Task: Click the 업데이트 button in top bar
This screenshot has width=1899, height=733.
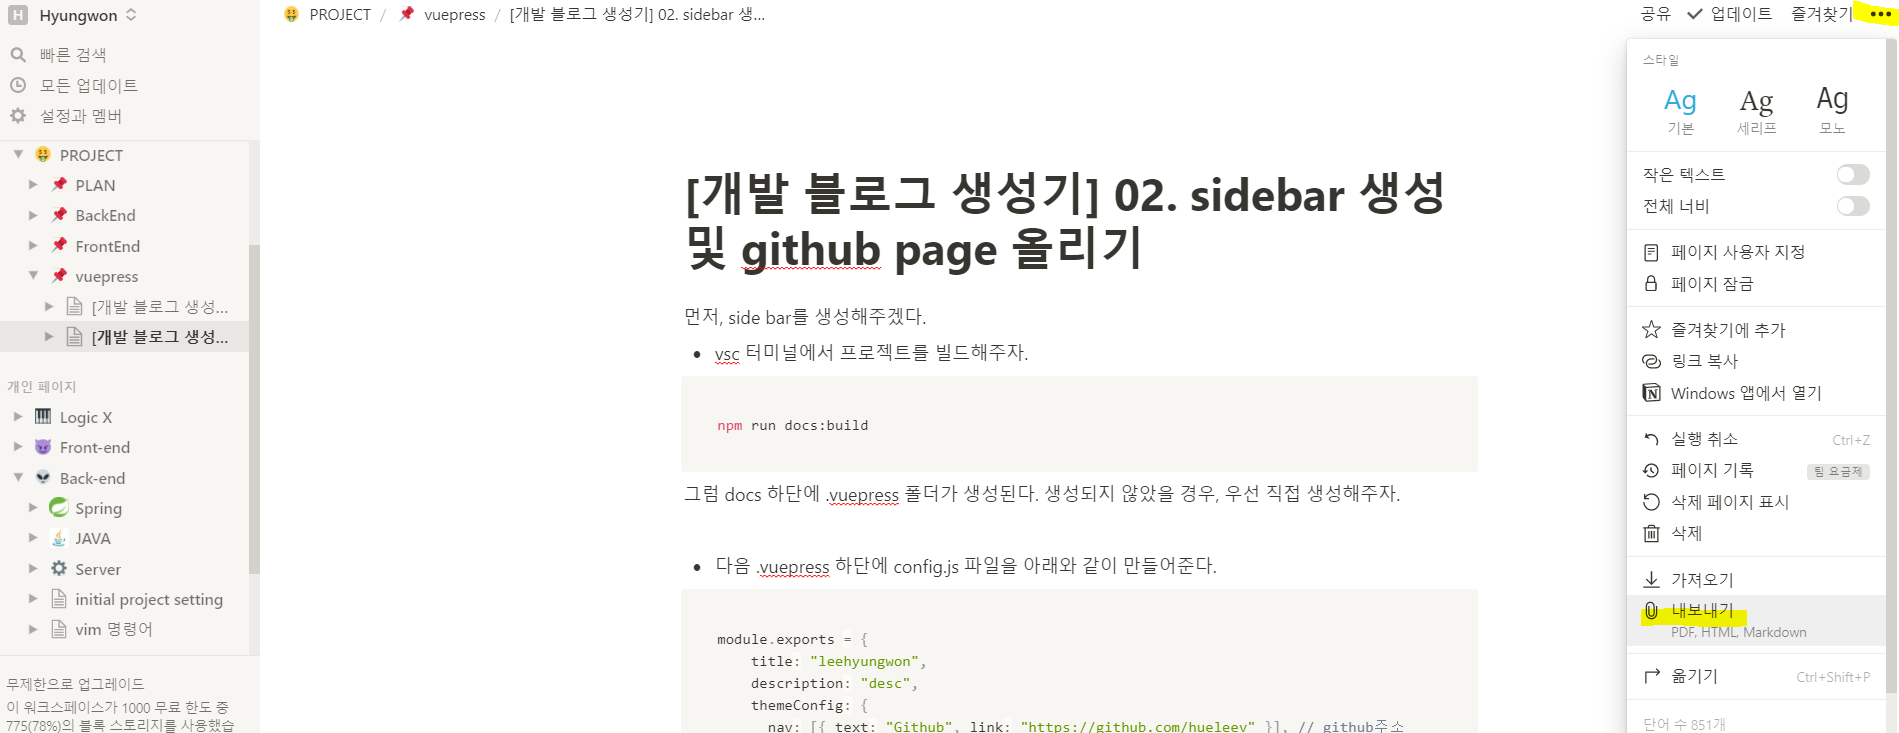Action: click(1729, 14)
